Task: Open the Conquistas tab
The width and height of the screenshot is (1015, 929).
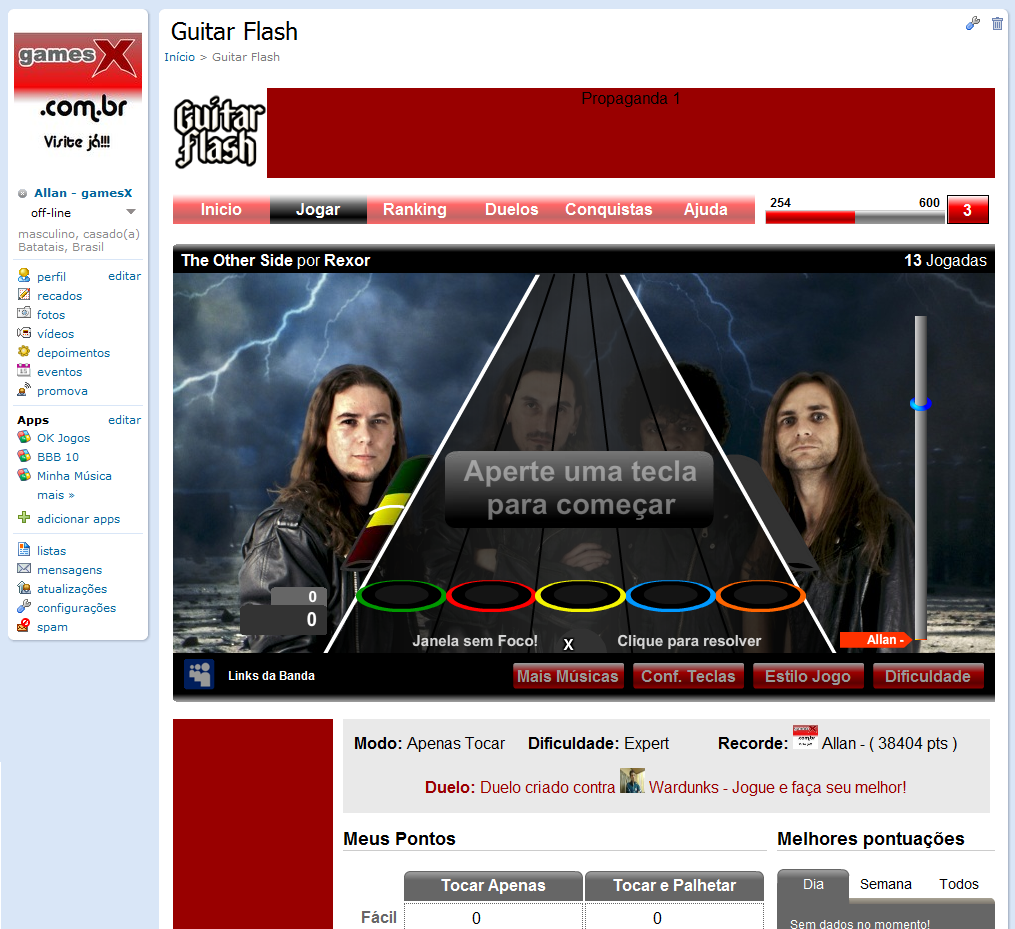Action: tap(608, 210)
